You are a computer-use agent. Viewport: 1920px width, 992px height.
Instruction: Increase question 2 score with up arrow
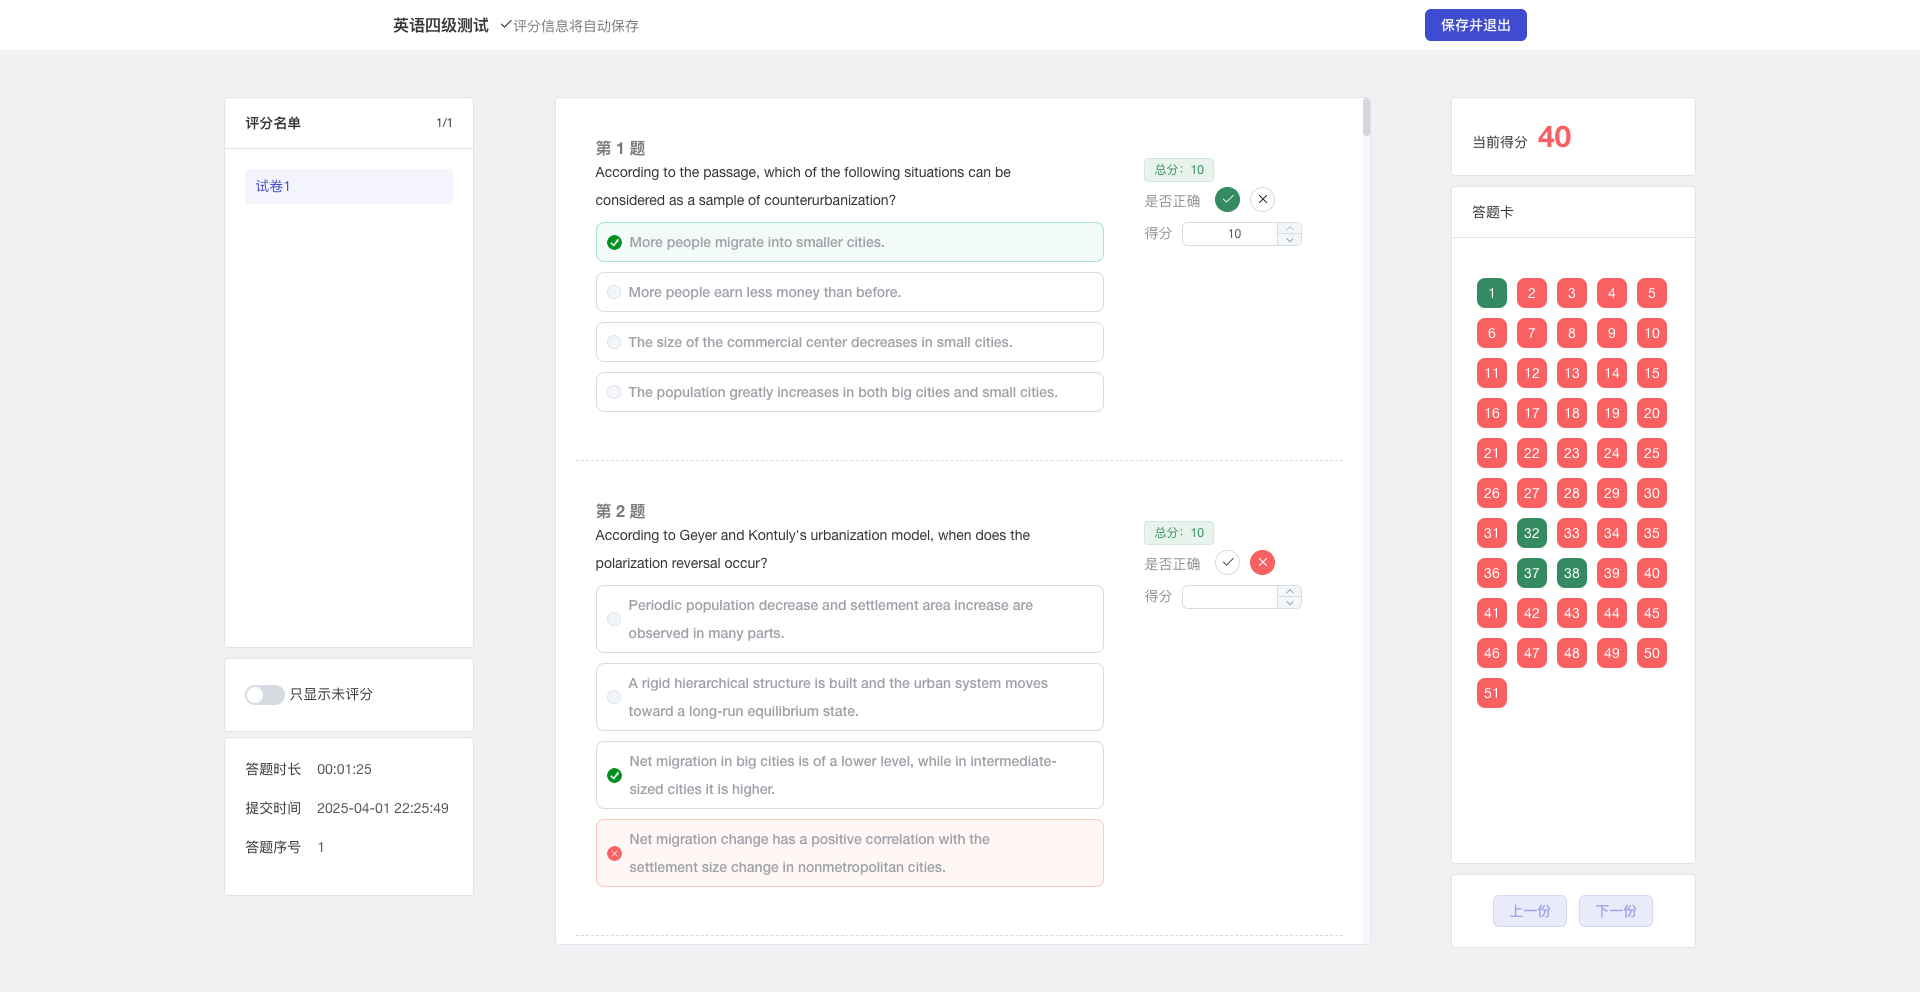(1290, 591)
